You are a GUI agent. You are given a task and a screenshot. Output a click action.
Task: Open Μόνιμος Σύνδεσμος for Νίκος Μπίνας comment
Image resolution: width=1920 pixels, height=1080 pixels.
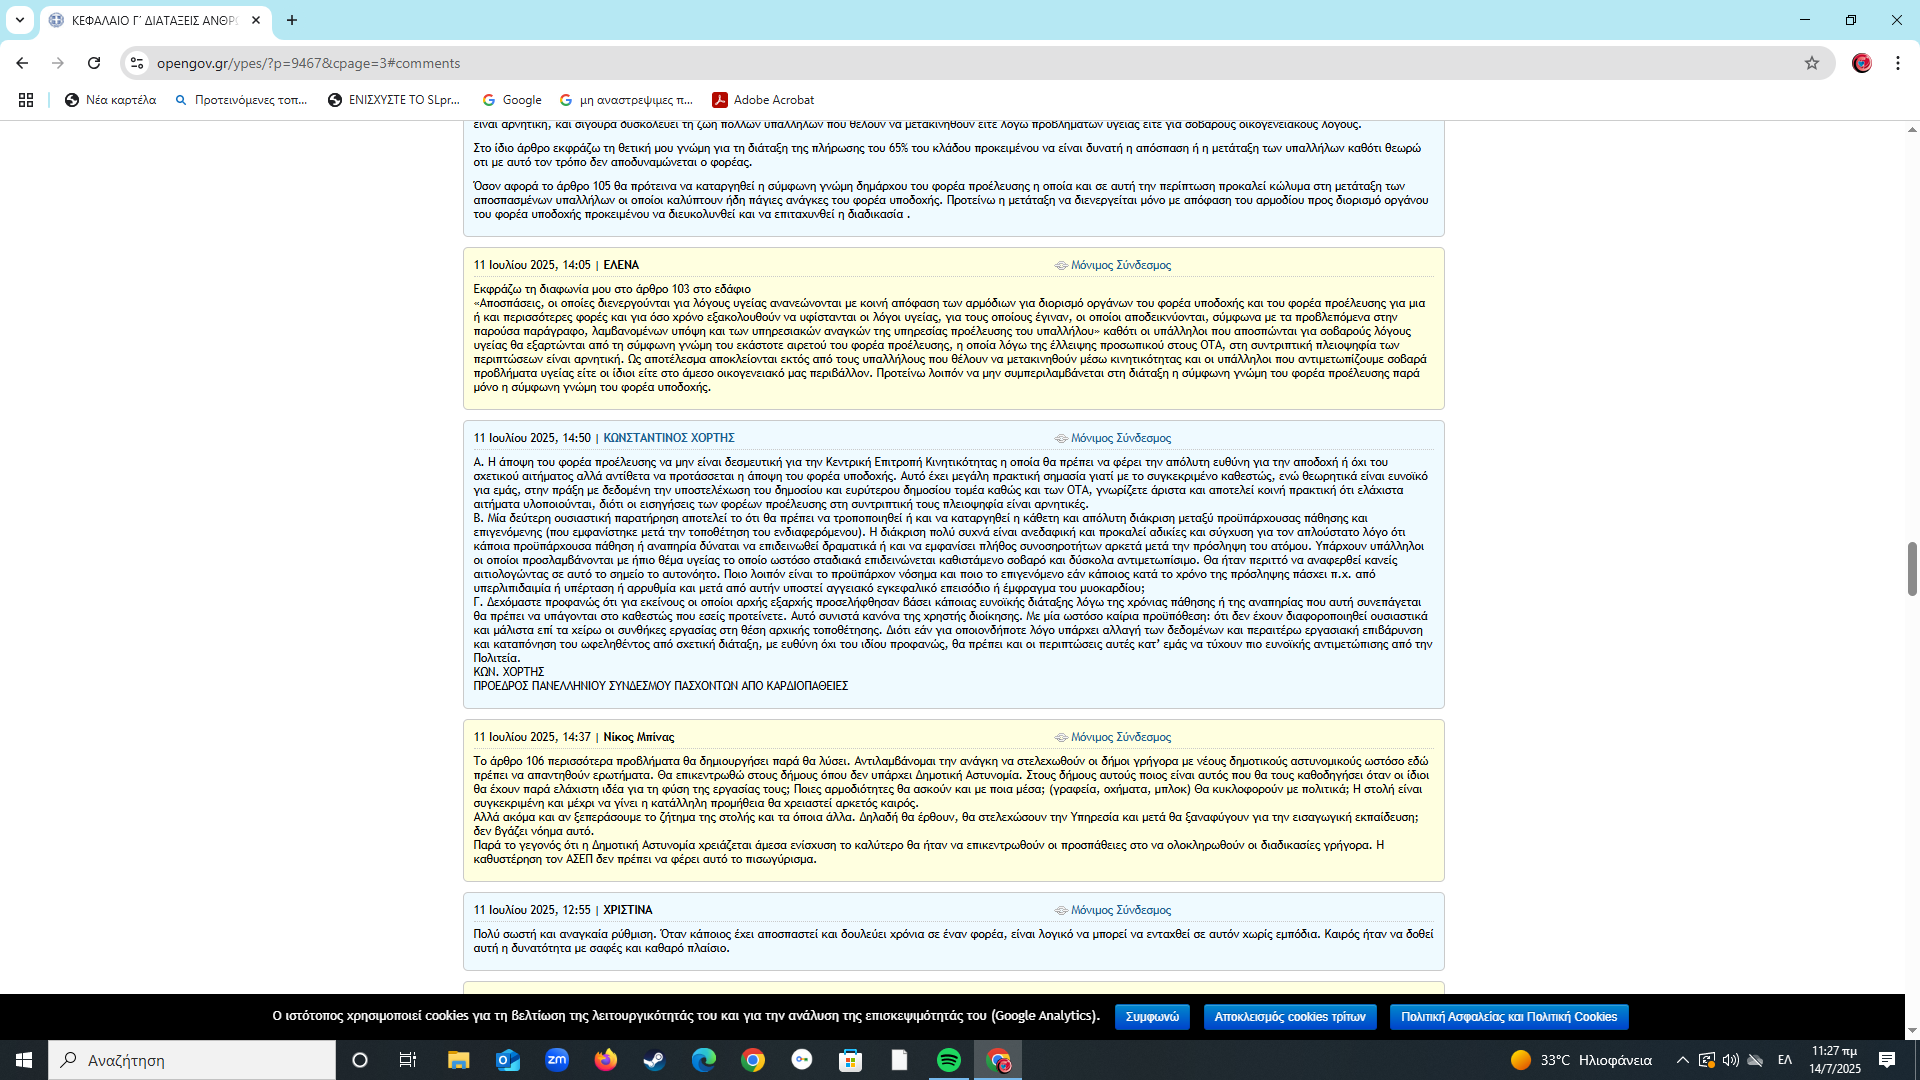[x=1120, y=737]
